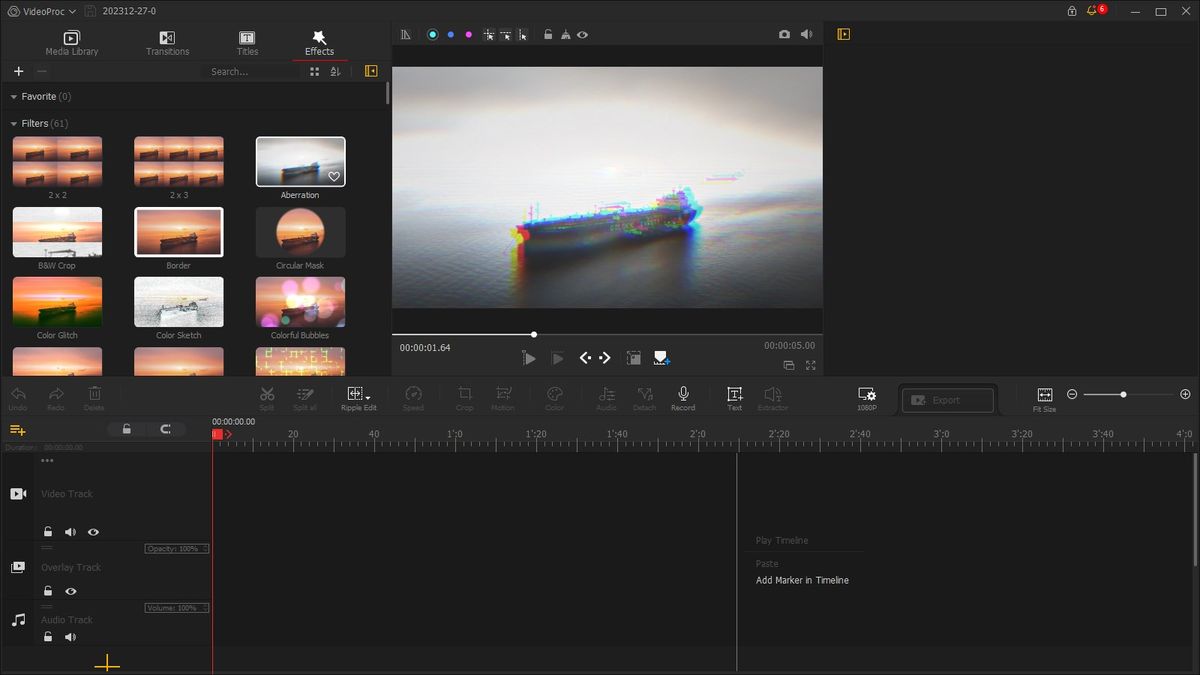Add a favorite heart on Aberration
Image resolution: width=1200 pixels, height=675 pixels.
334,177
